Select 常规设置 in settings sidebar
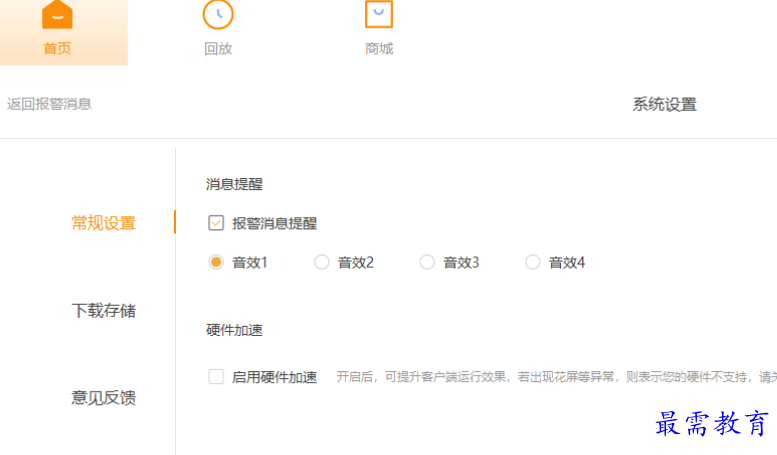 click(104, 223)
